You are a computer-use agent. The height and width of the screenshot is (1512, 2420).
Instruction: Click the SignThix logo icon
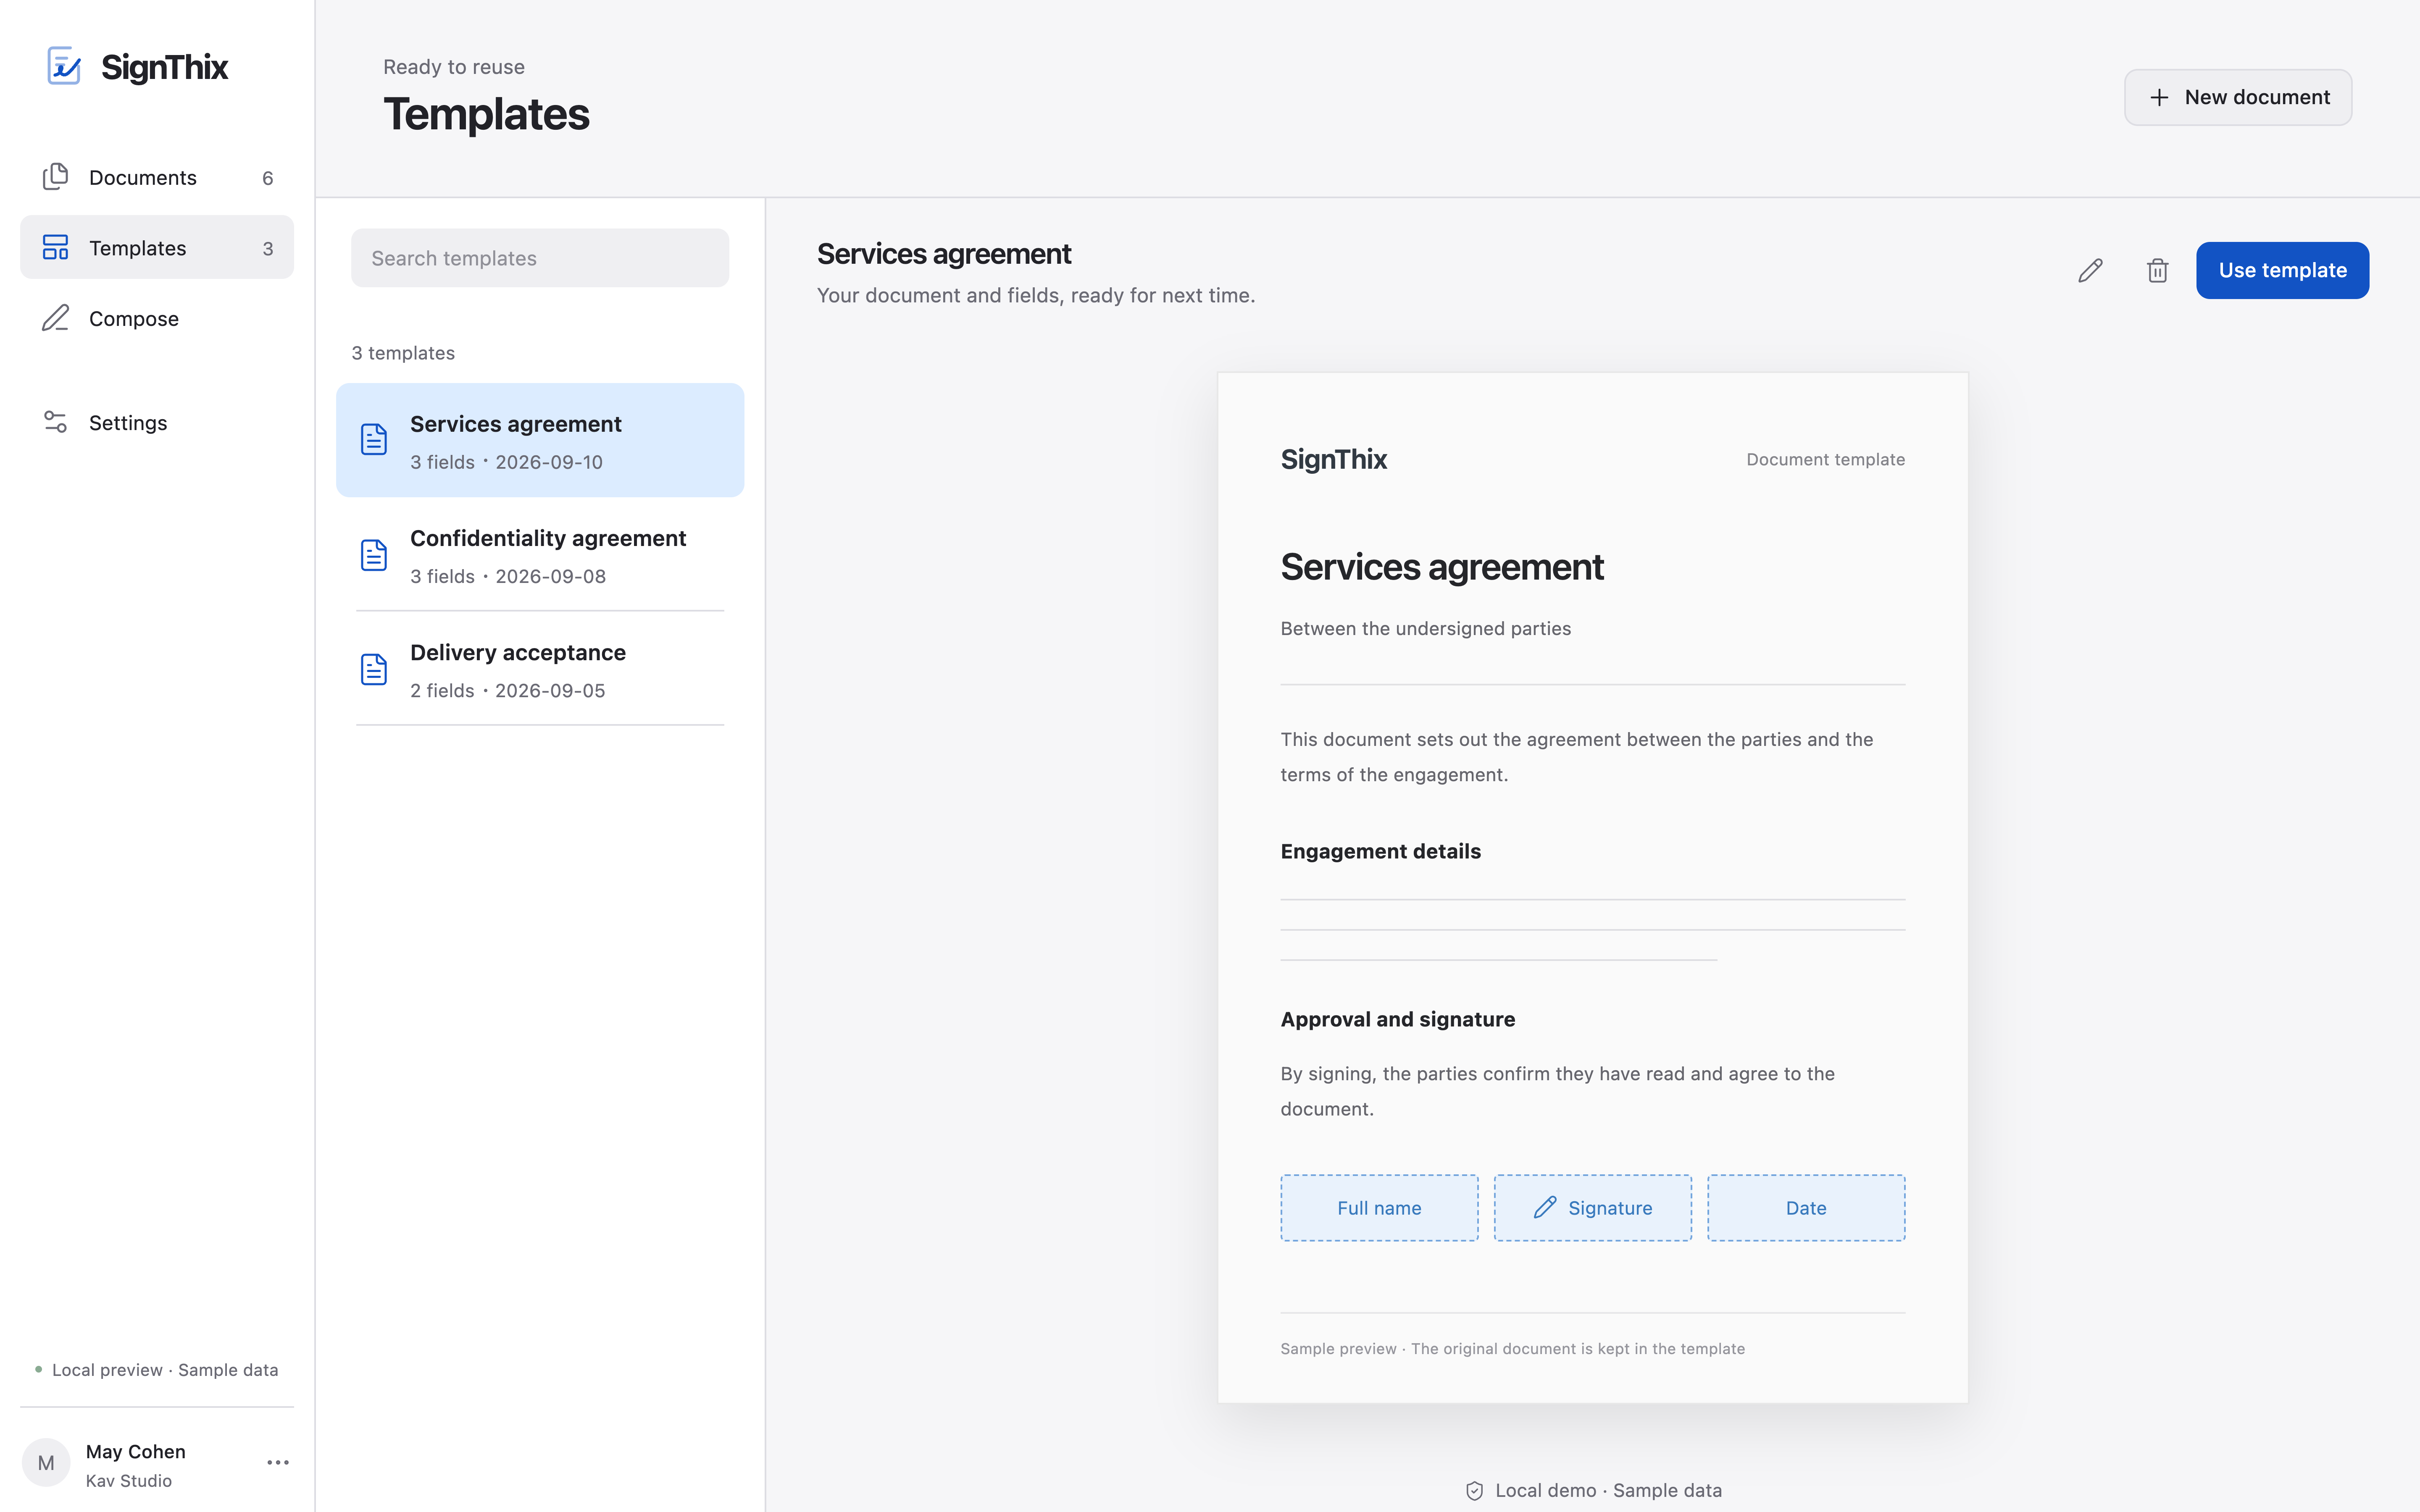[64, 66]
